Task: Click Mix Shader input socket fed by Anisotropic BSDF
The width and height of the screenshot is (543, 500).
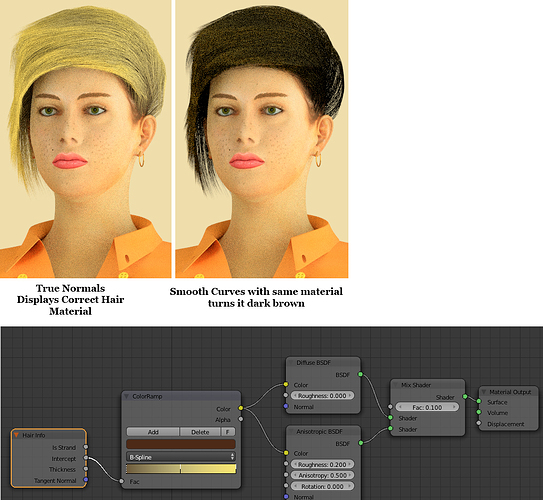Action: click(390, 428)
